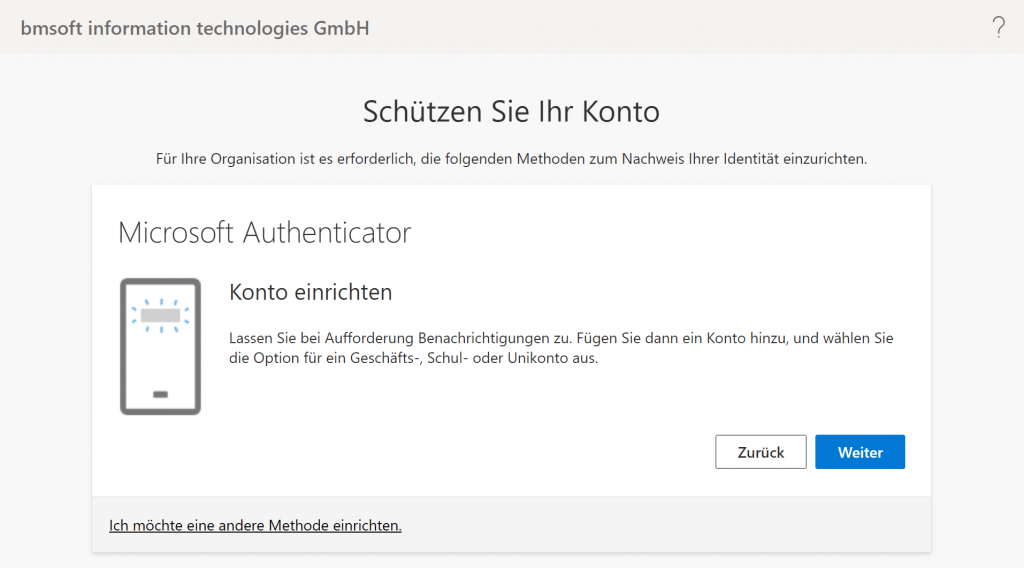Viewport: 1024px width, 568px height.
Task: Click the phone illustration graphic
Action: (x=160, y=346)
